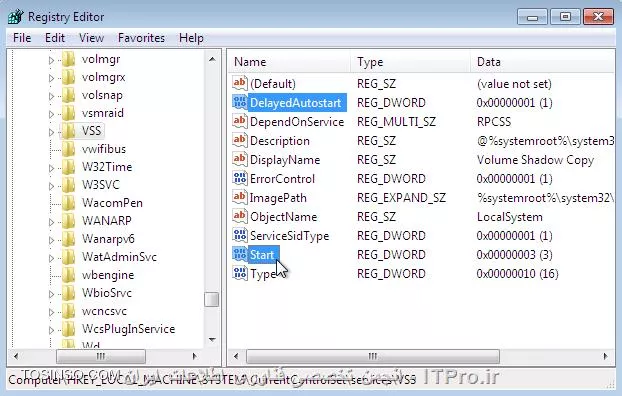This screenshot has height=396, width=622.
Task: Select the wcncsvc tree key
Action: pos(104,311)
